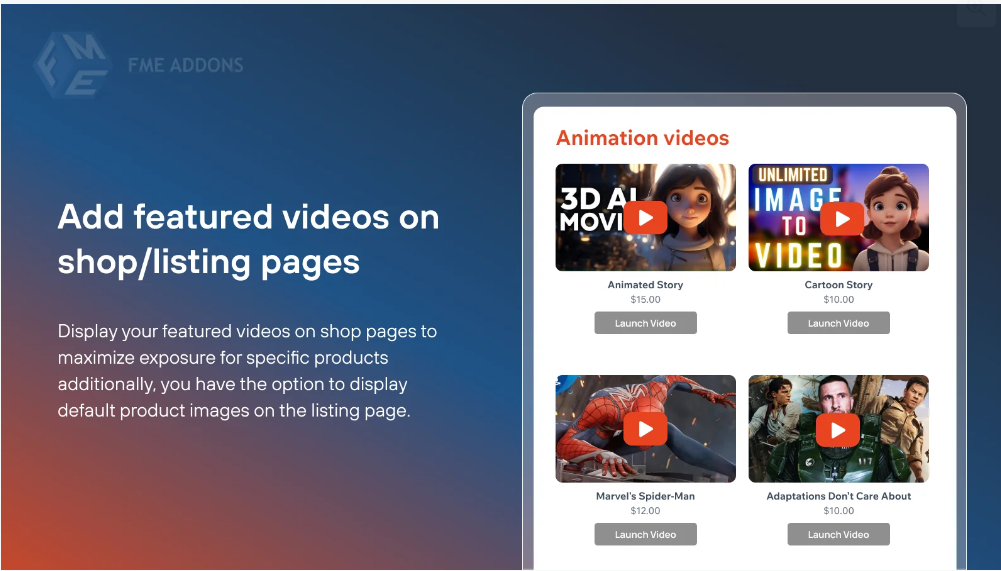Click Launch Video under Animated Story

click(645, 323)
